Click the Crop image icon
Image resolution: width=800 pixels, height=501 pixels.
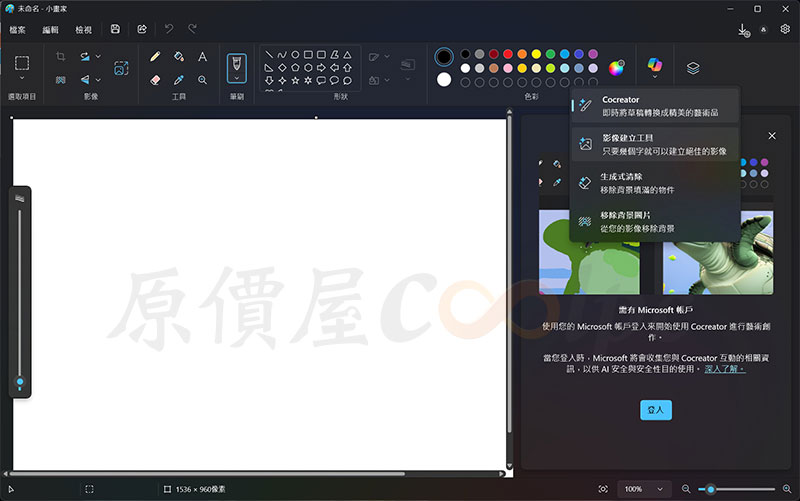pyautogui.click(x=60, y=57)
